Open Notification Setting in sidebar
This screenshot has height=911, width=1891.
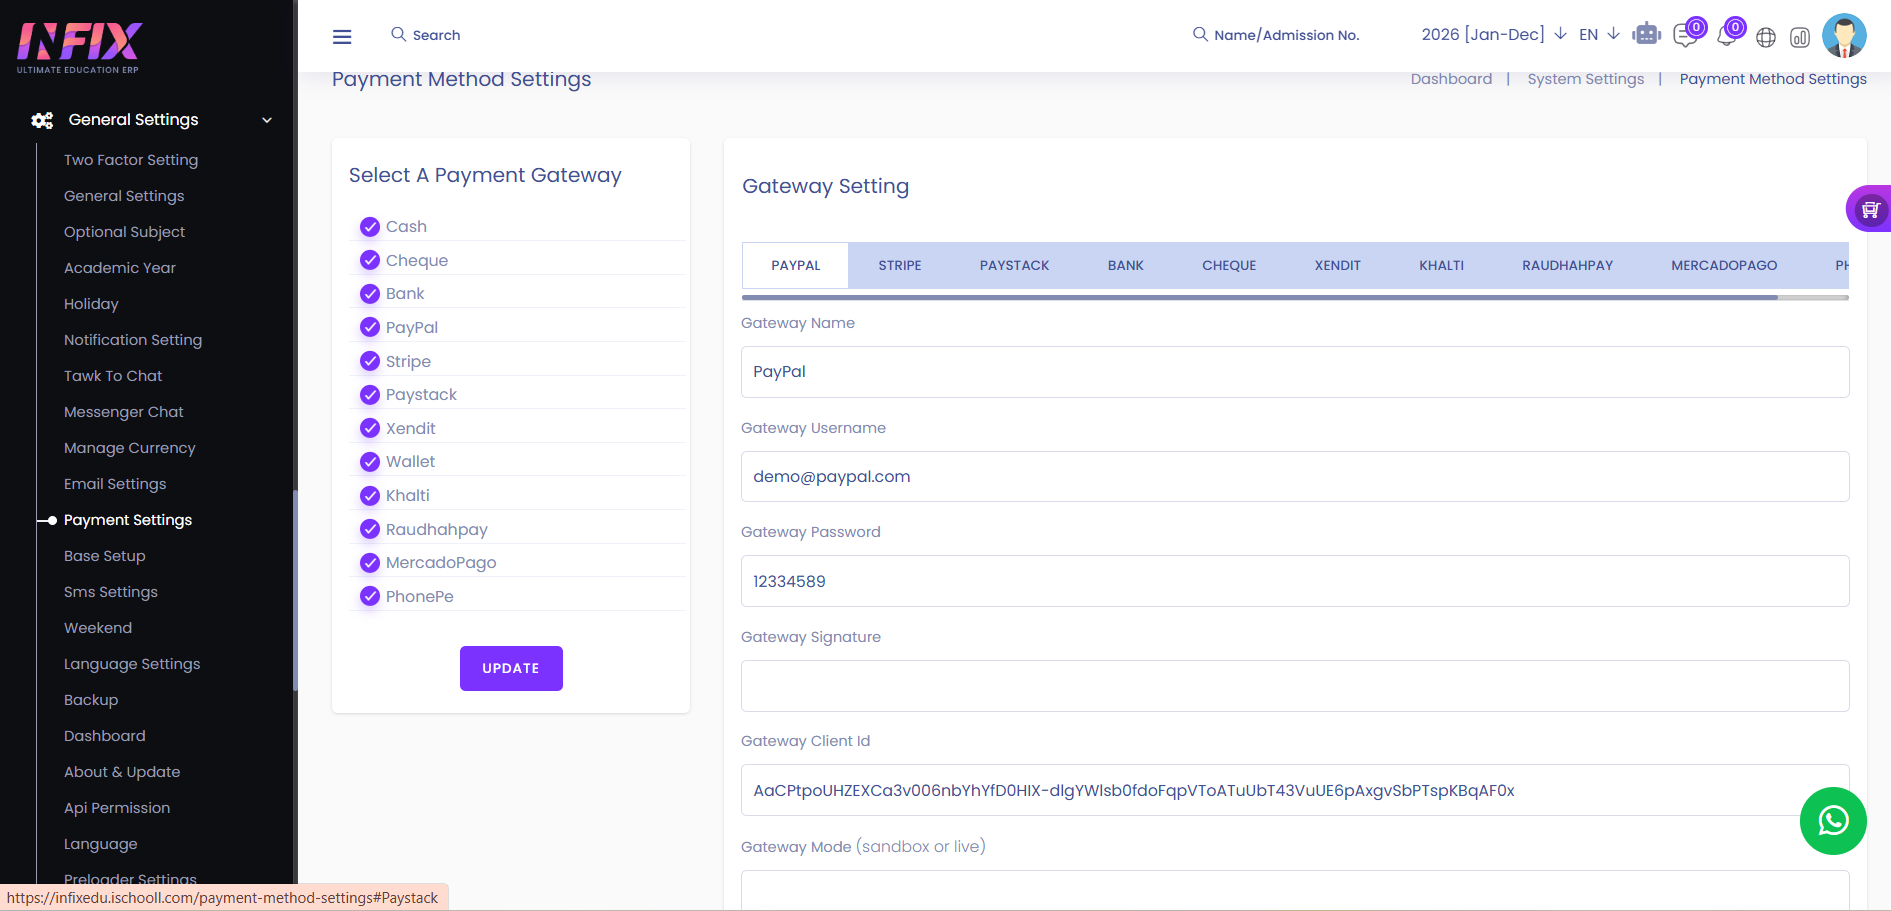click(133, 340)
